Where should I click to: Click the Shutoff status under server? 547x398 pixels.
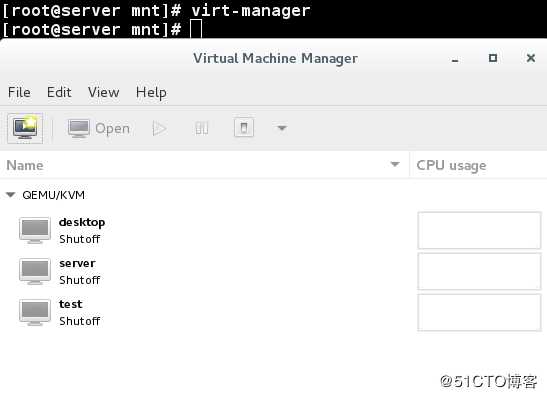coord(80,280)
